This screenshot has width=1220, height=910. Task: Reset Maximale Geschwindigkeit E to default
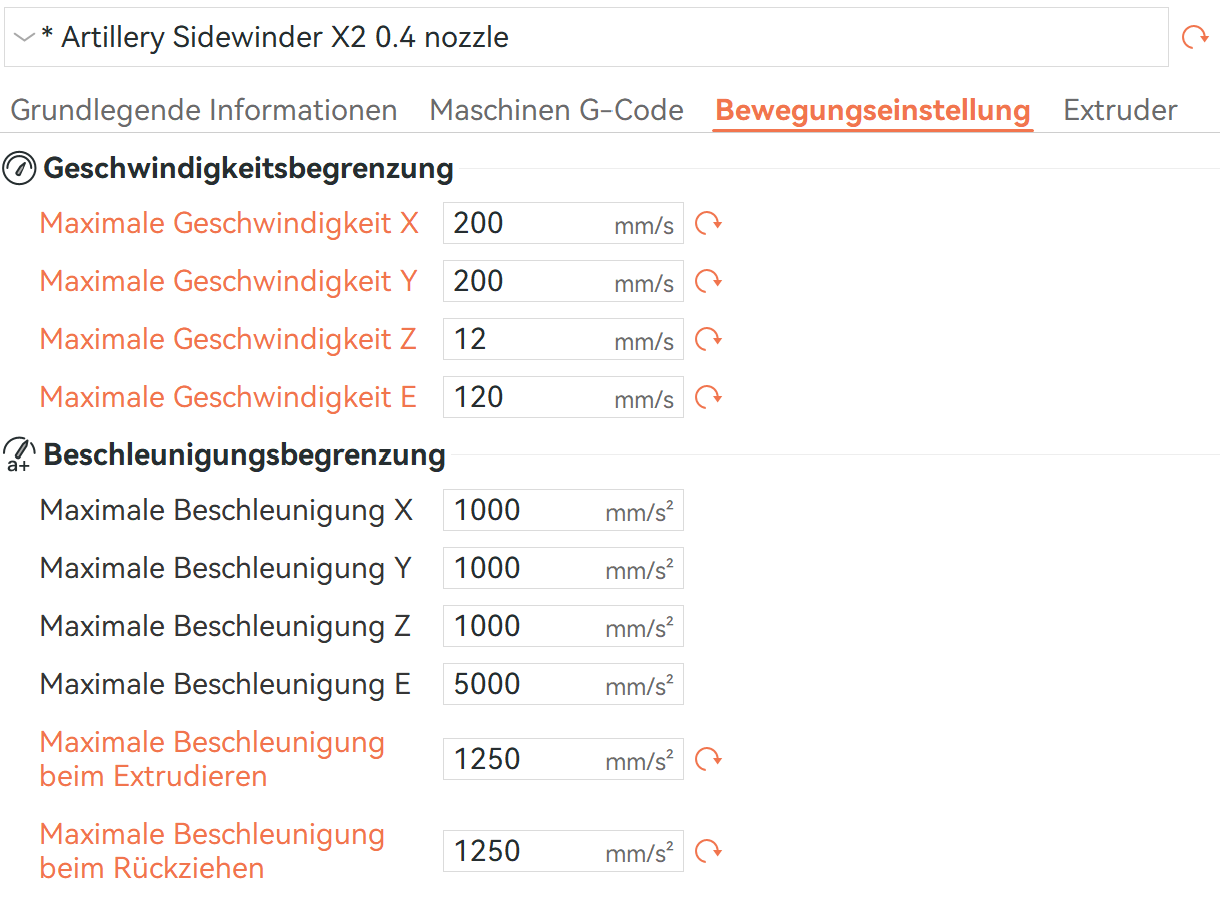[x=708, y=397]
